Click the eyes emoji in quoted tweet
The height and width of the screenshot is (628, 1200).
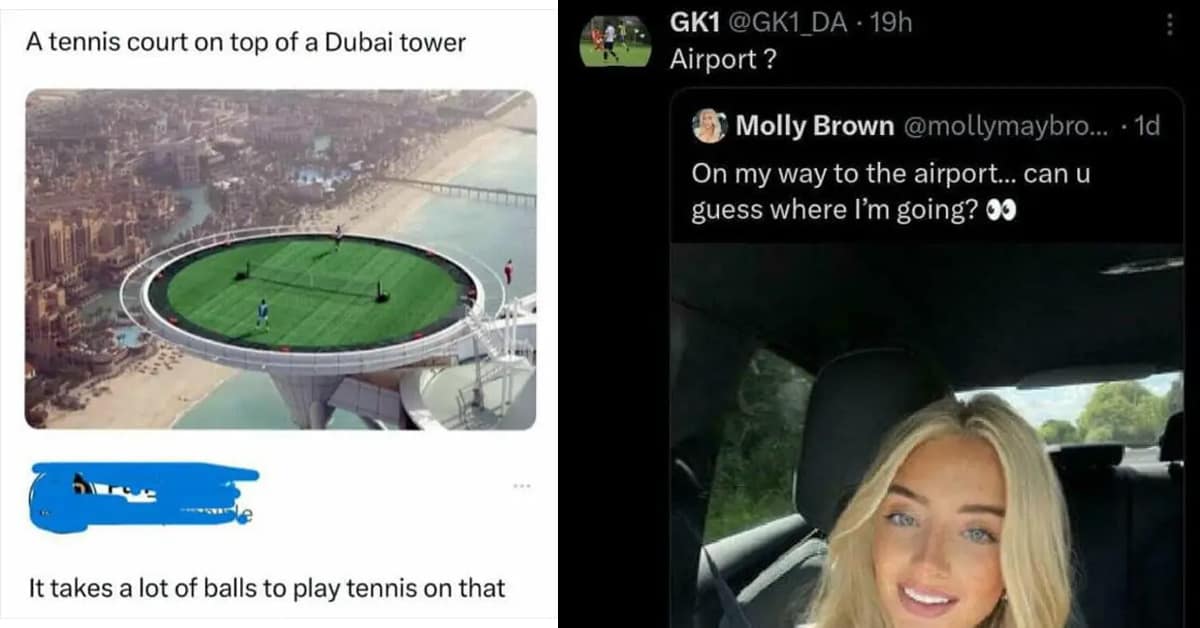(1002, 212)
